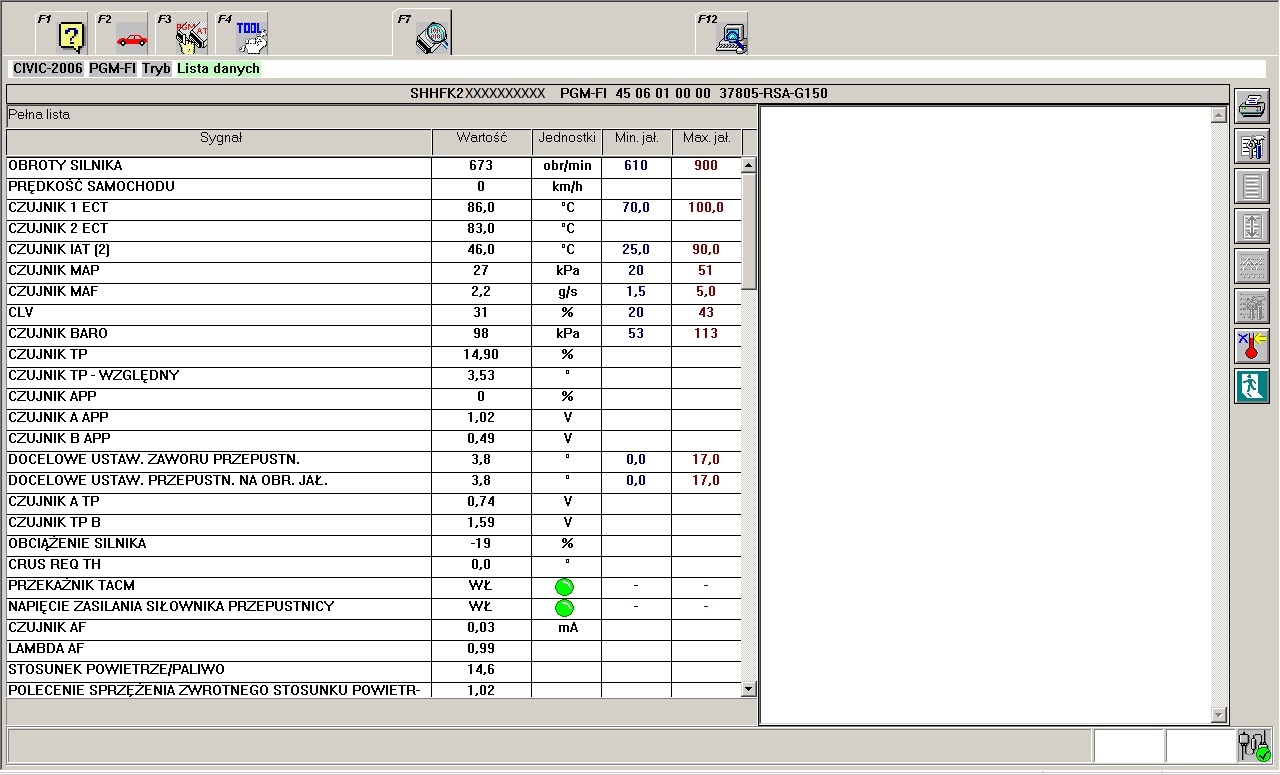Select DOCELOWE USTAW. PRZEPUSTN. NA OBR. JAŁ. row

pos(374,481)
